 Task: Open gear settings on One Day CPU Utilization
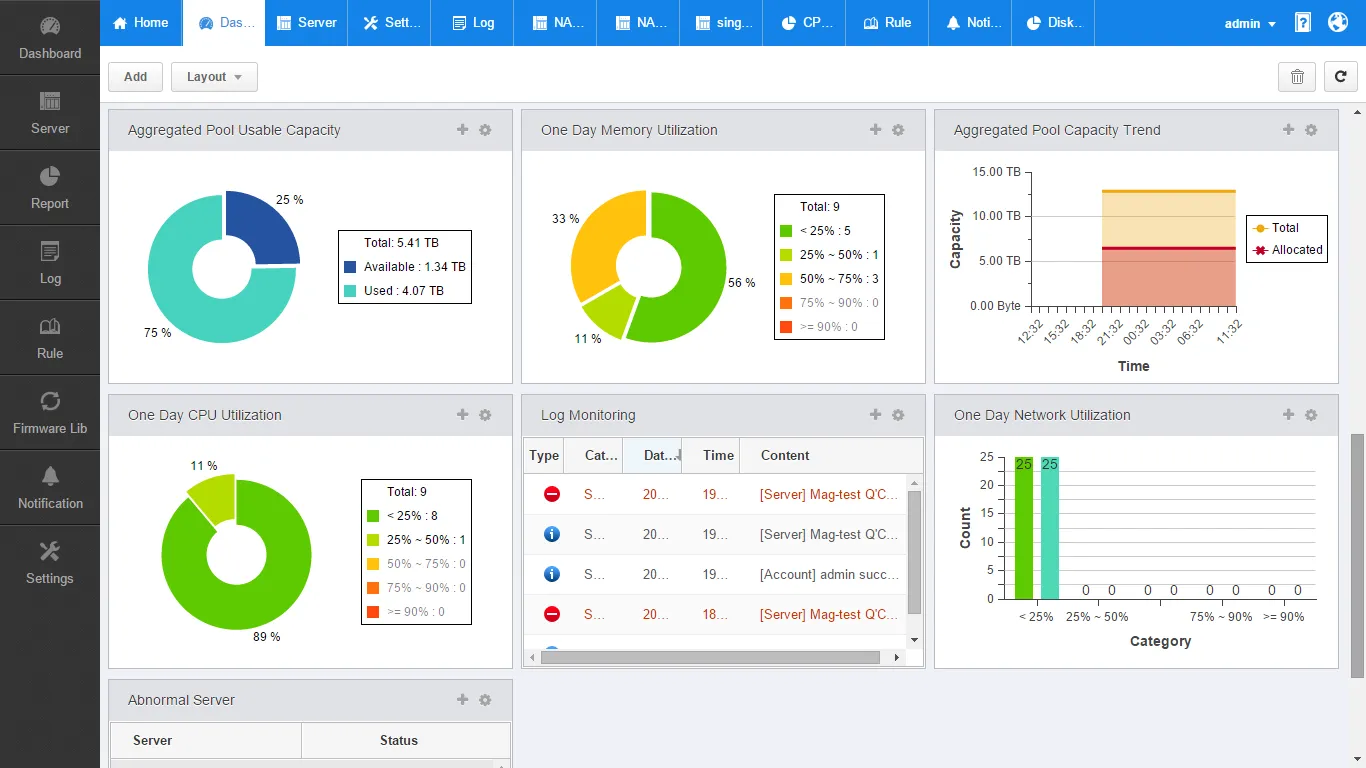(485, 415)
